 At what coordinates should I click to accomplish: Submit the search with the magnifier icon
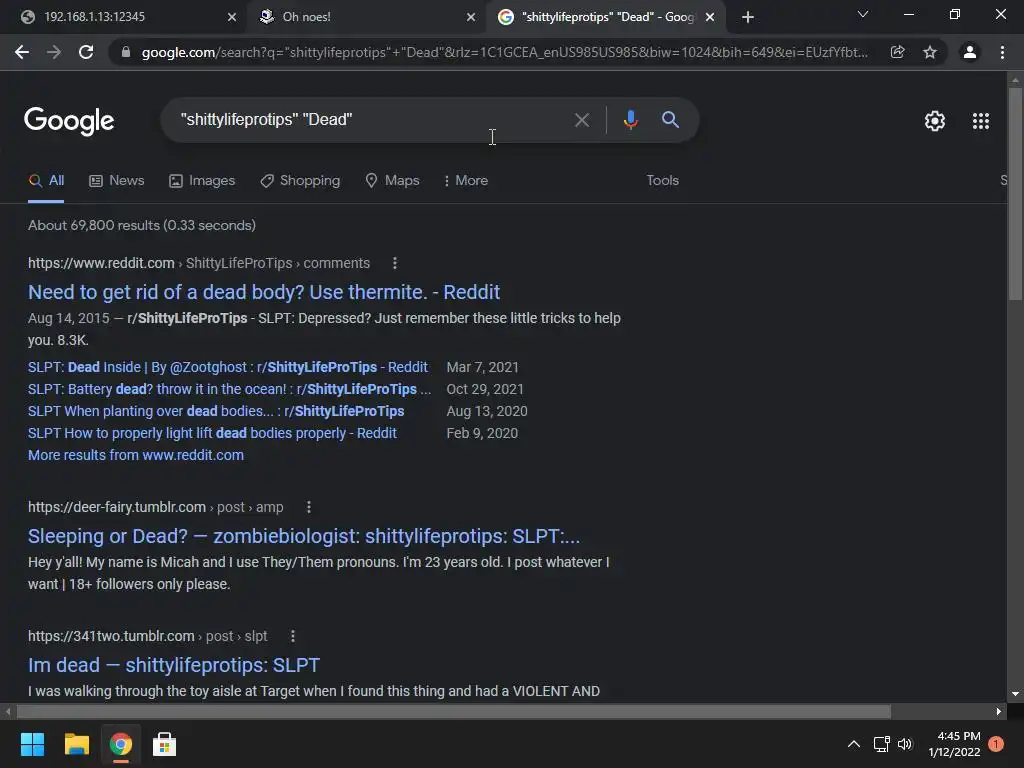click(x=670, y=120)
